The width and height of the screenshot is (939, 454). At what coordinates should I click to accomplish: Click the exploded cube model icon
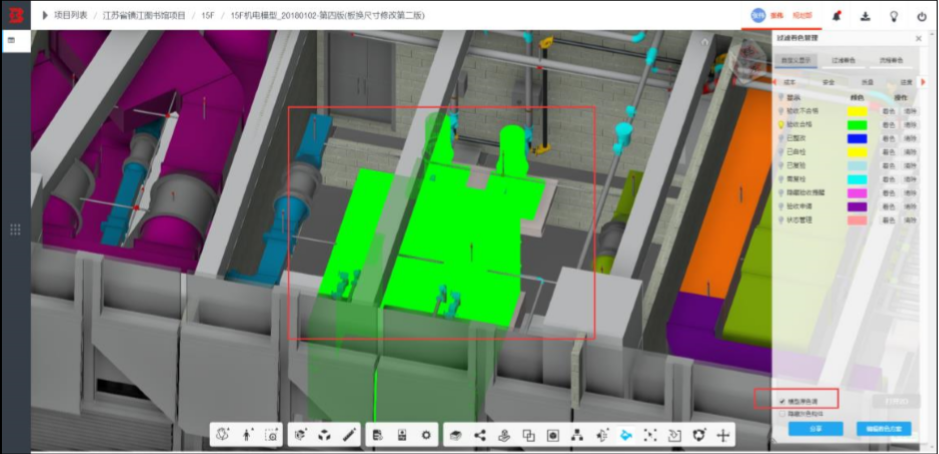[x=325, y=435]
